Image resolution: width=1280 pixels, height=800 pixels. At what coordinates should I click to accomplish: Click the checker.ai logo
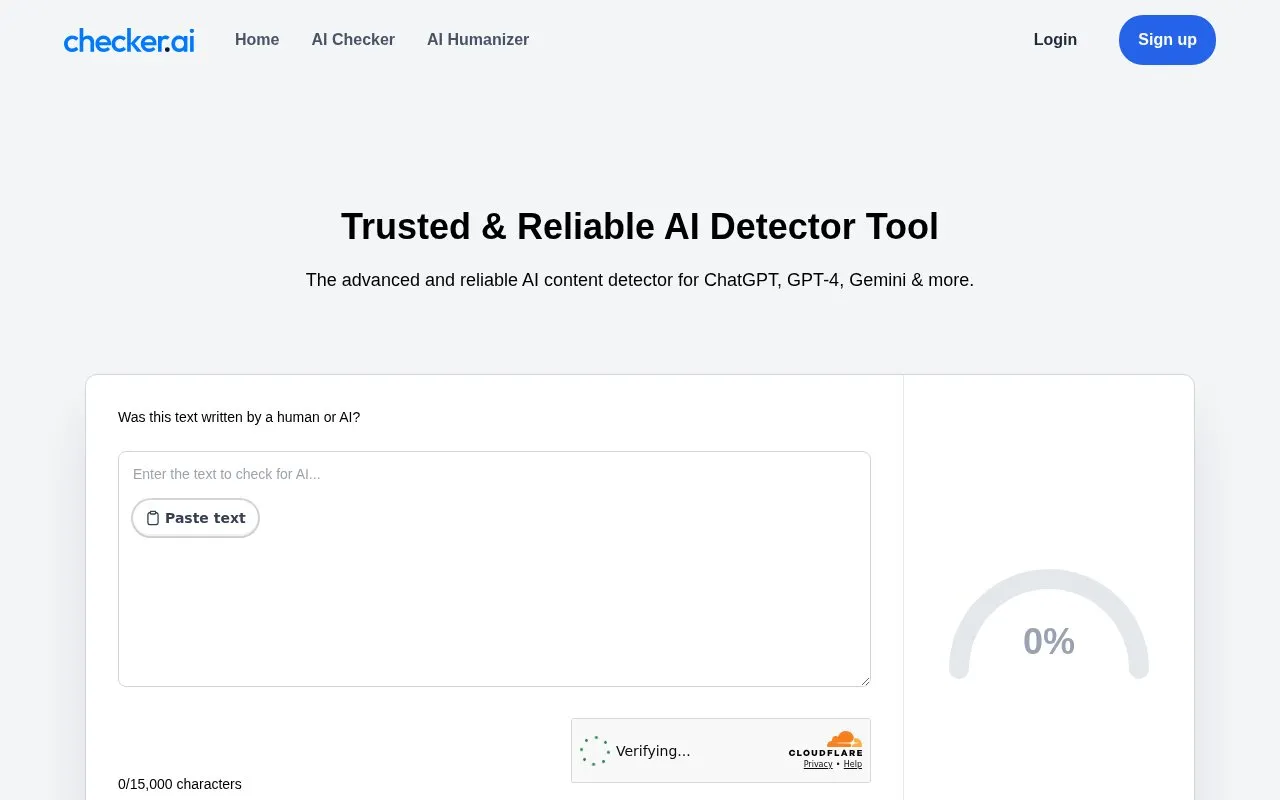click(129, 40)
